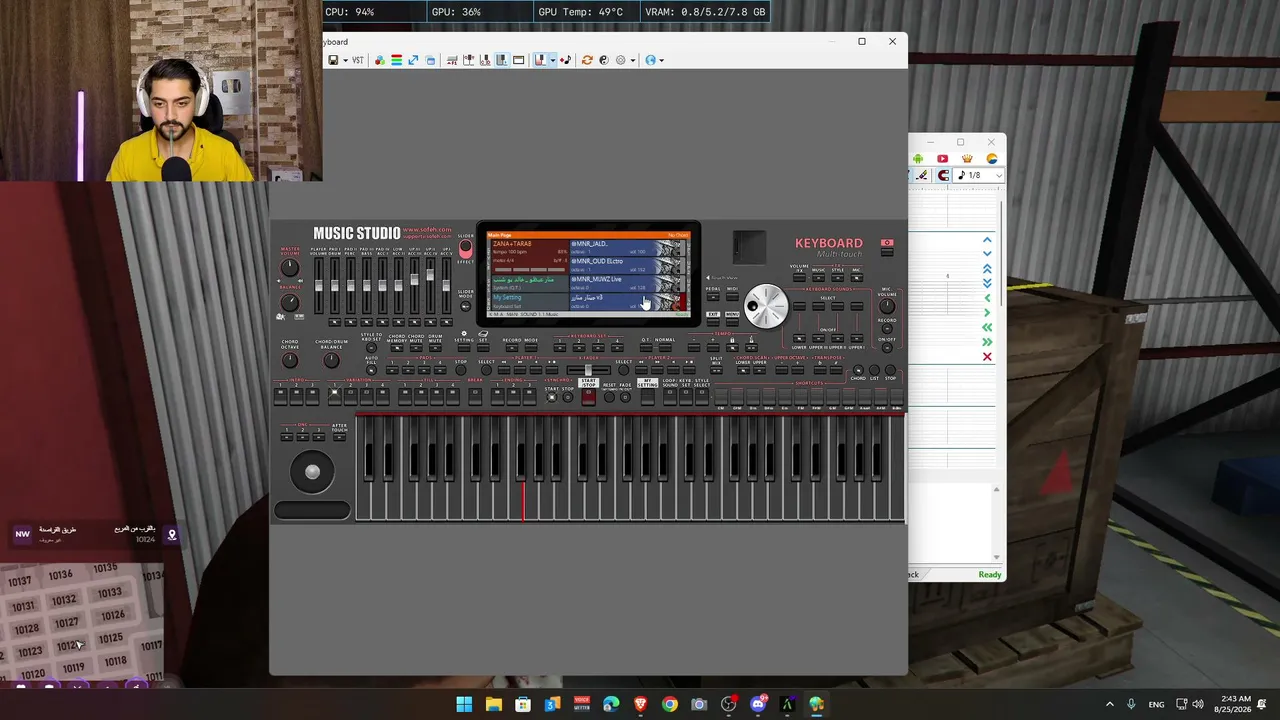Select @MNR_OUD ELctro sound on display
Image resolution: width=1280 pixels, height=720 pixels.
[626, 266]
